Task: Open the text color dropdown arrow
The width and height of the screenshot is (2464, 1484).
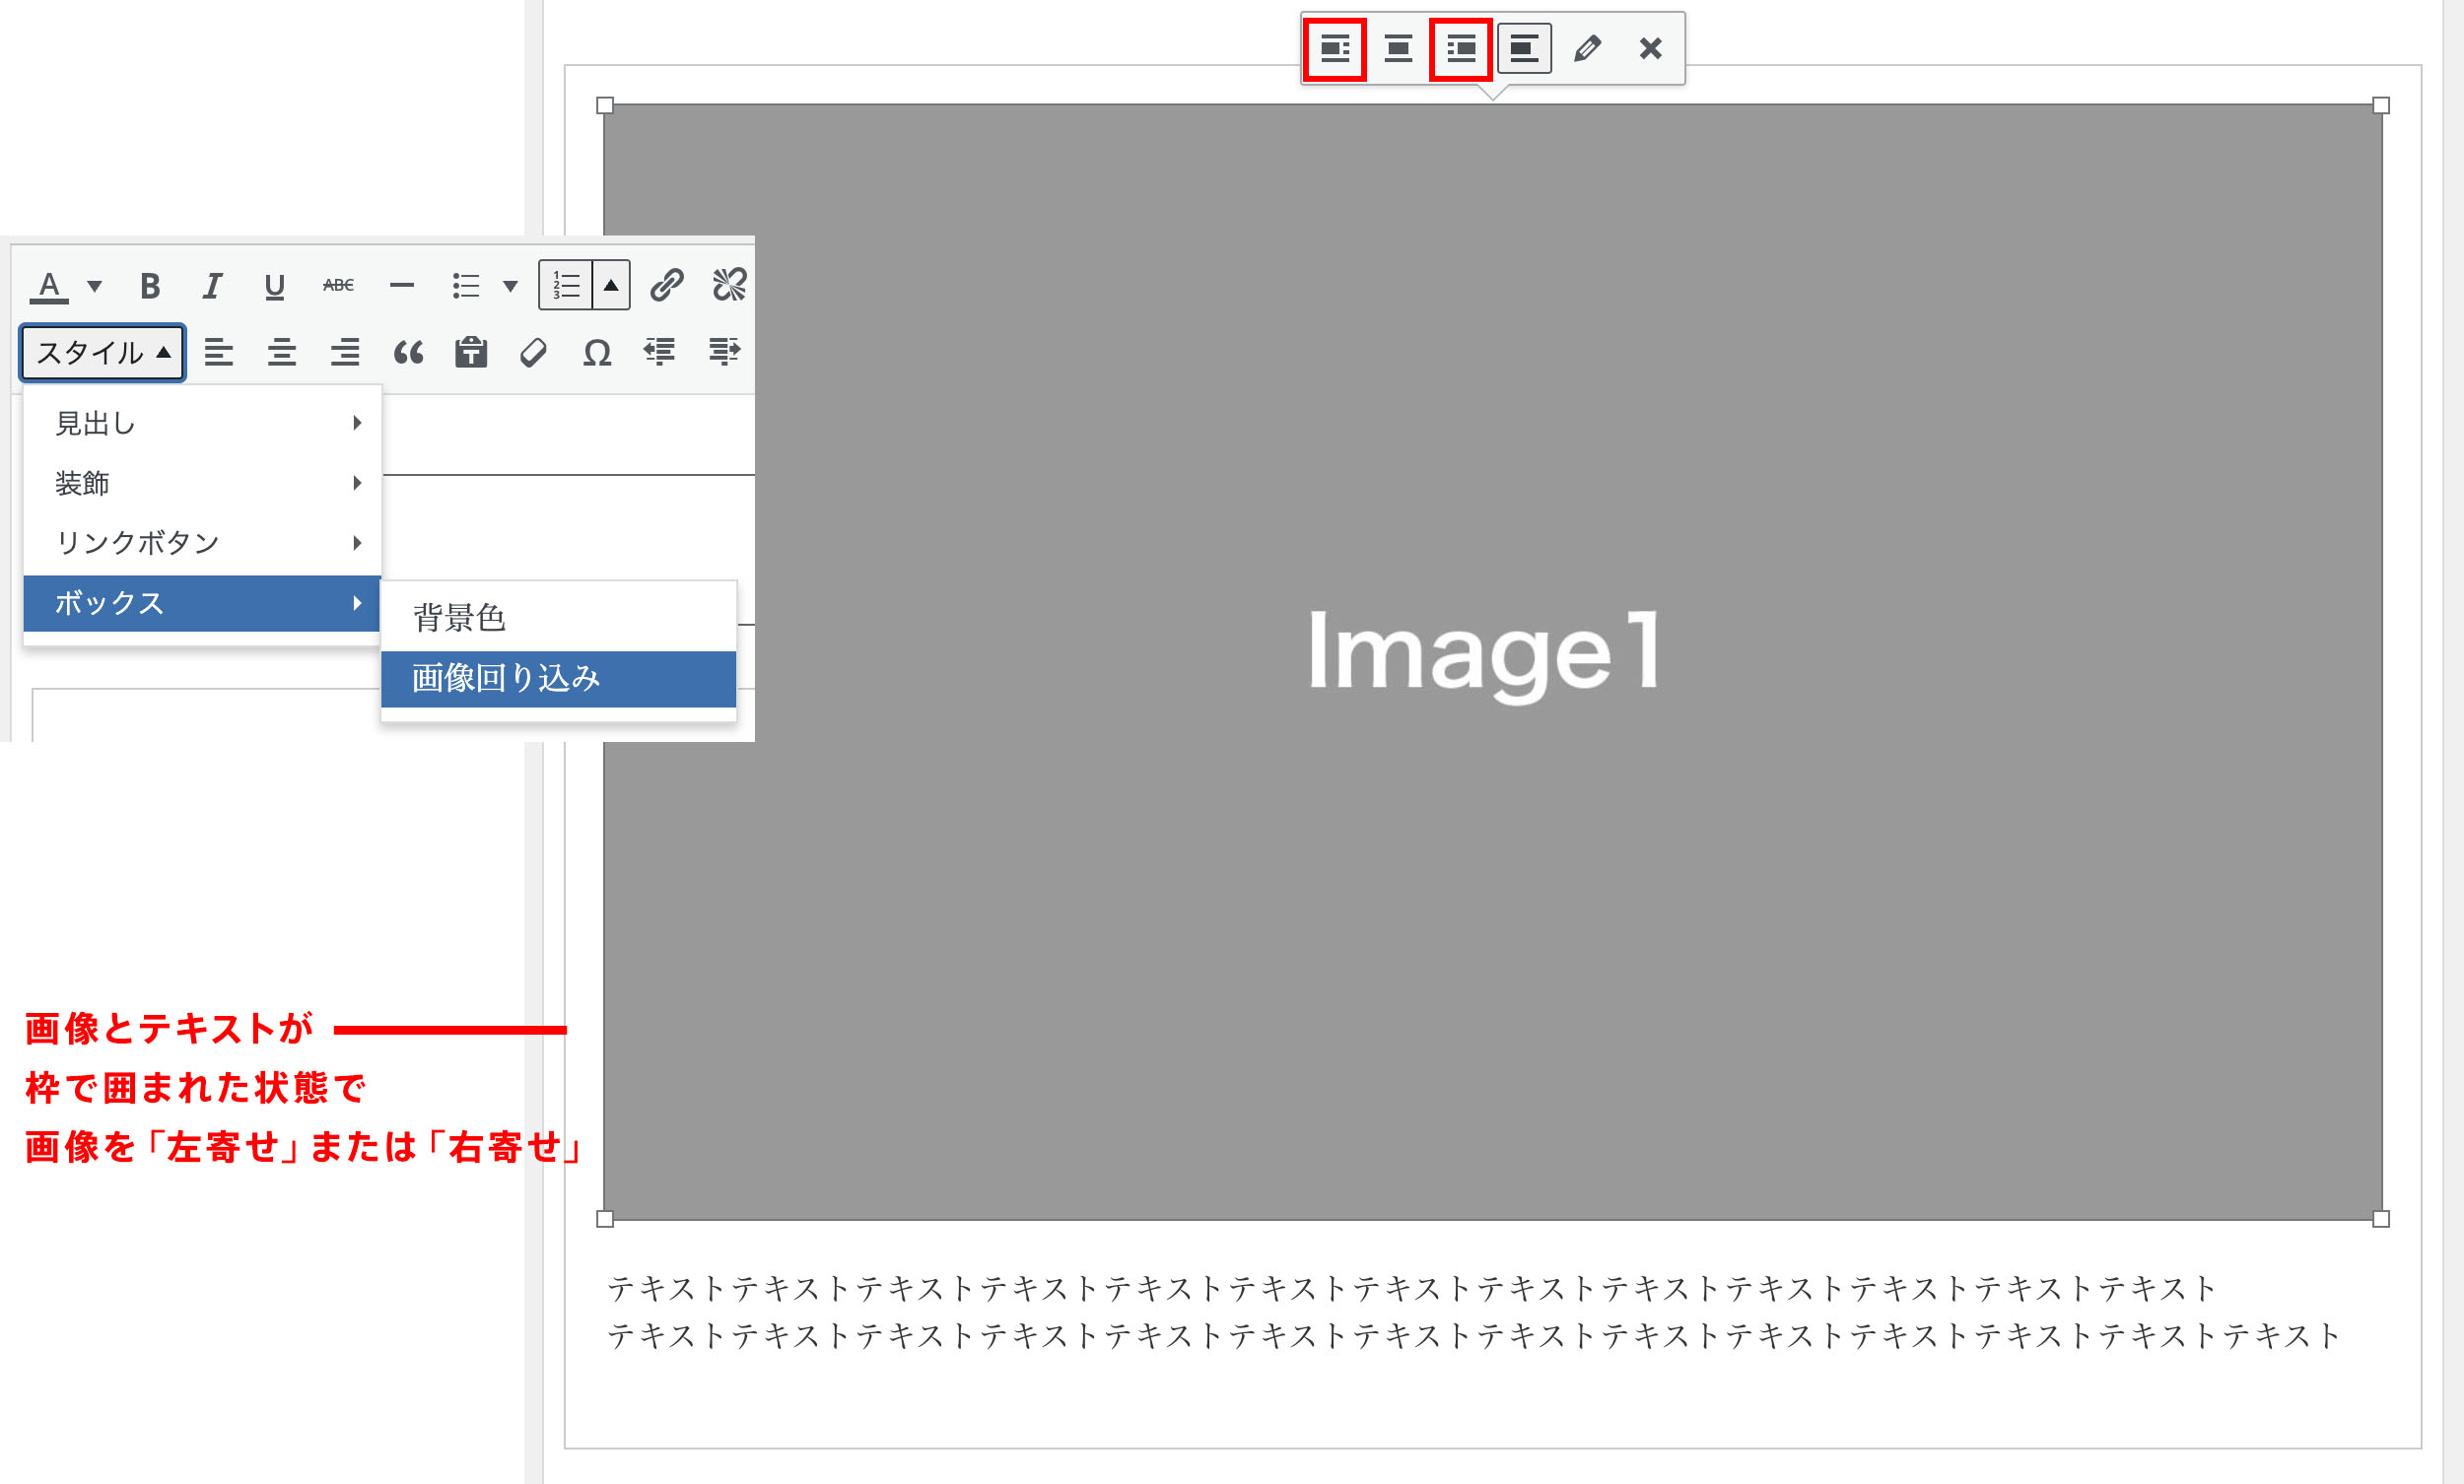Action: click(x=95, y=286)
